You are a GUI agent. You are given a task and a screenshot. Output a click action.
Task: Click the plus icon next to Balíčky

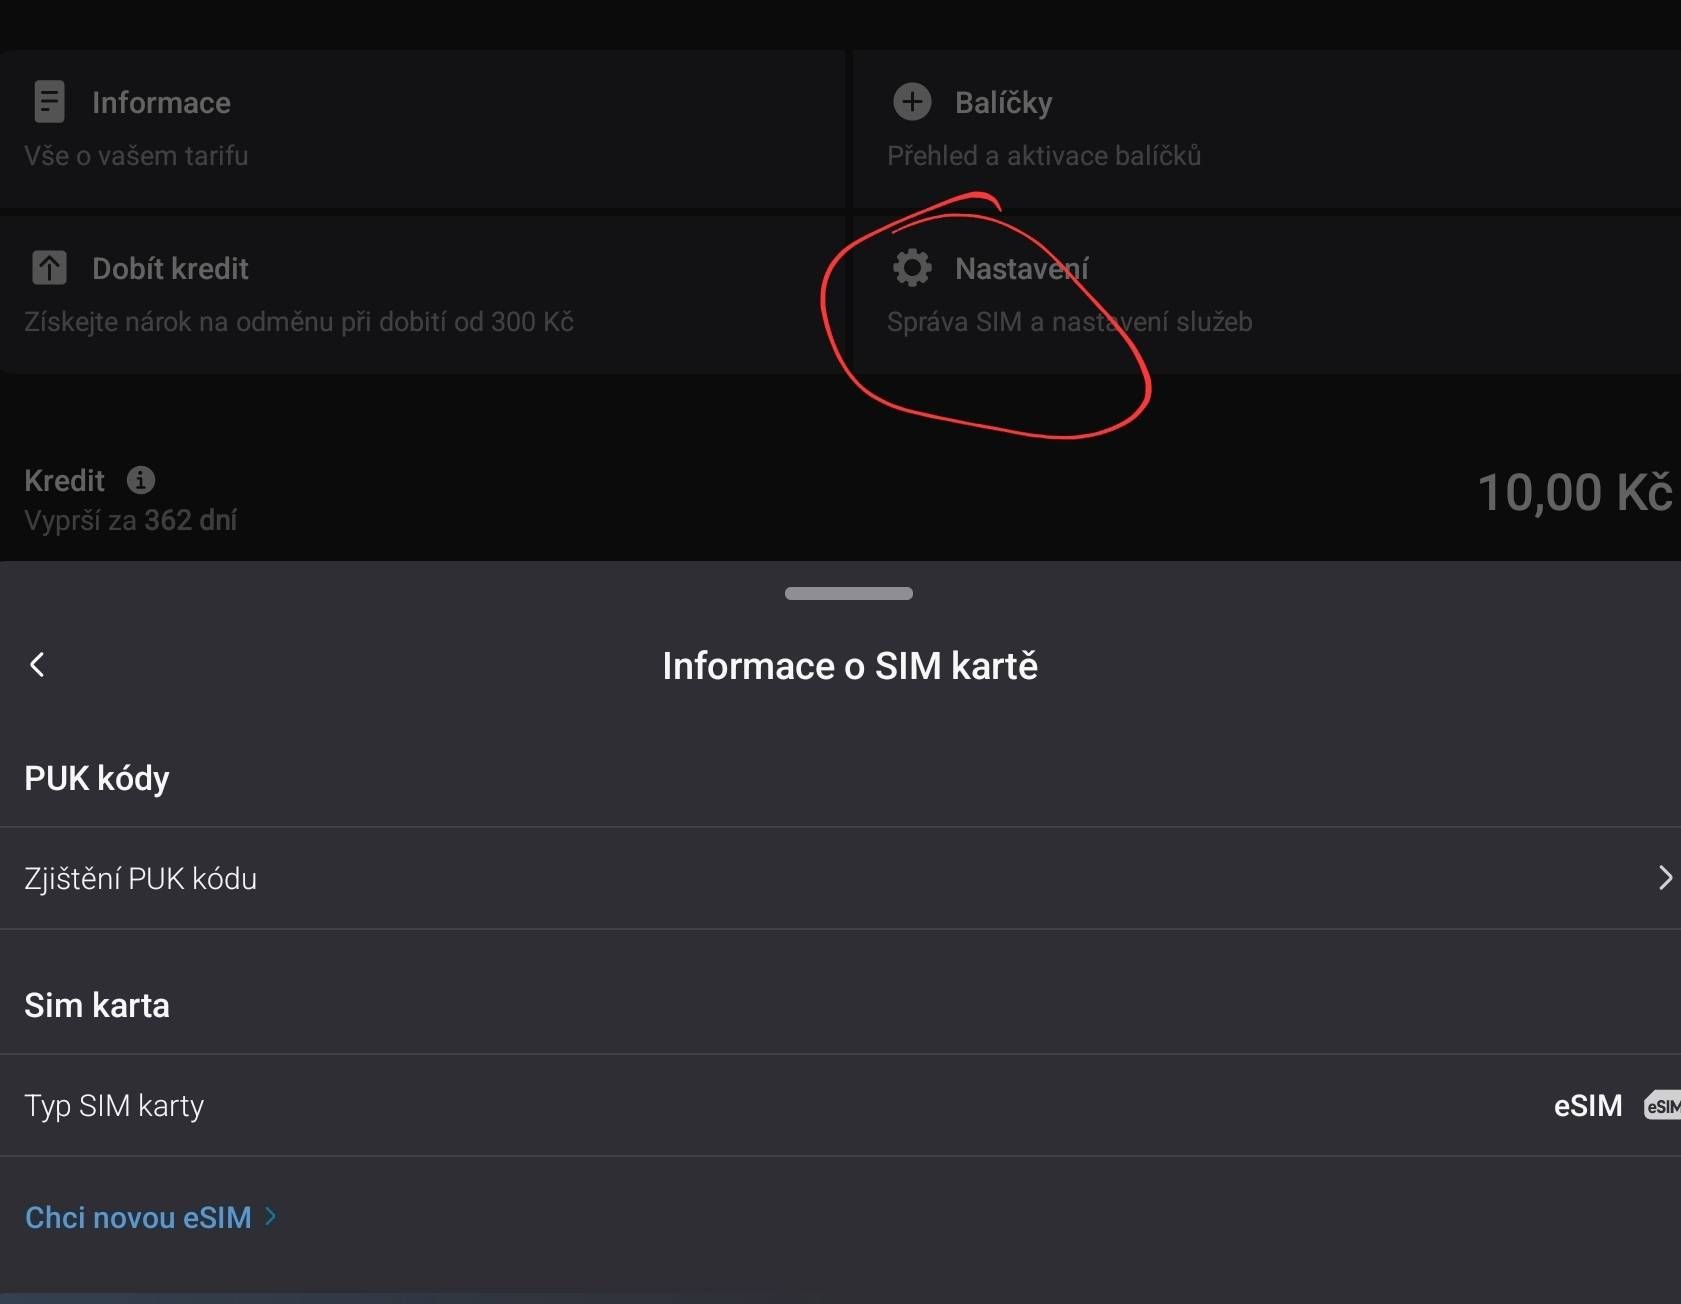point(911,101)
